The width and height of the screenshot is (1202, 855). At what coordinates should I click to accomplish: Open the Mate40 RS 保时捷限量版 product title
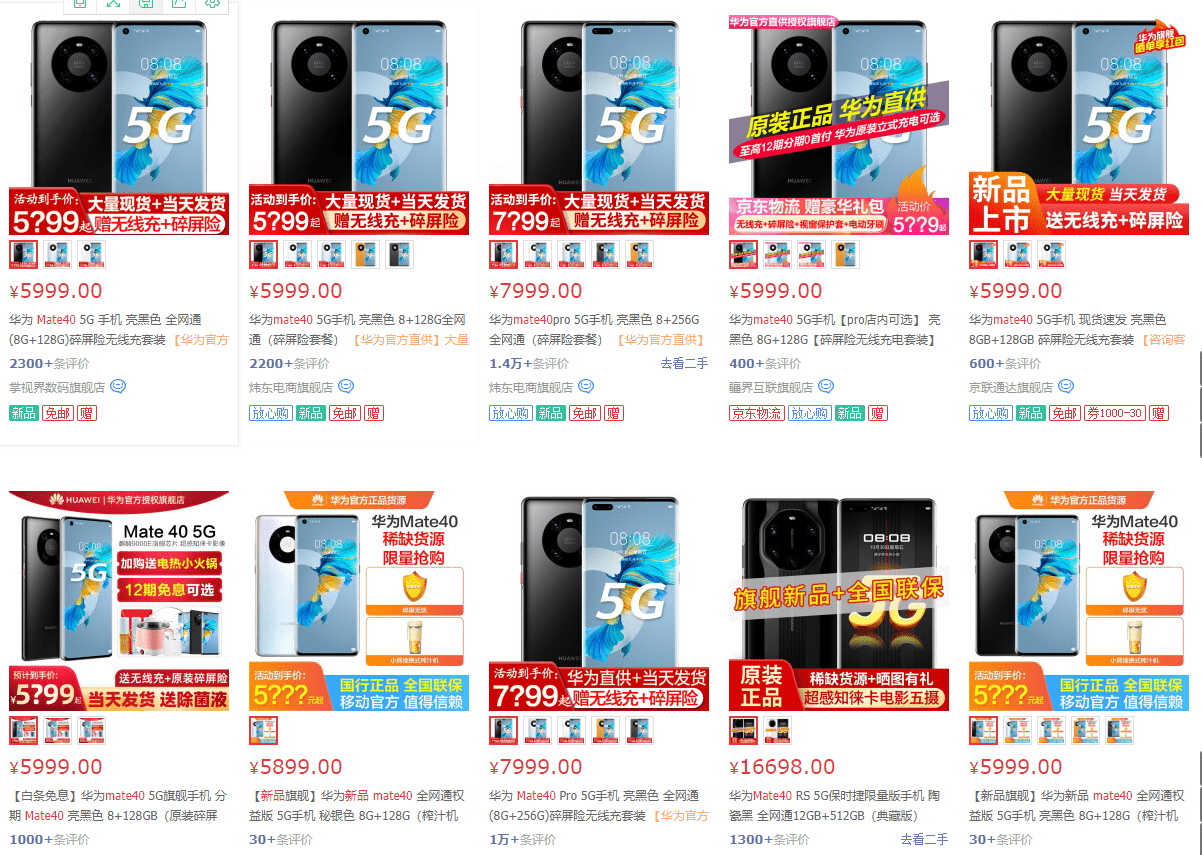point(834,806)
